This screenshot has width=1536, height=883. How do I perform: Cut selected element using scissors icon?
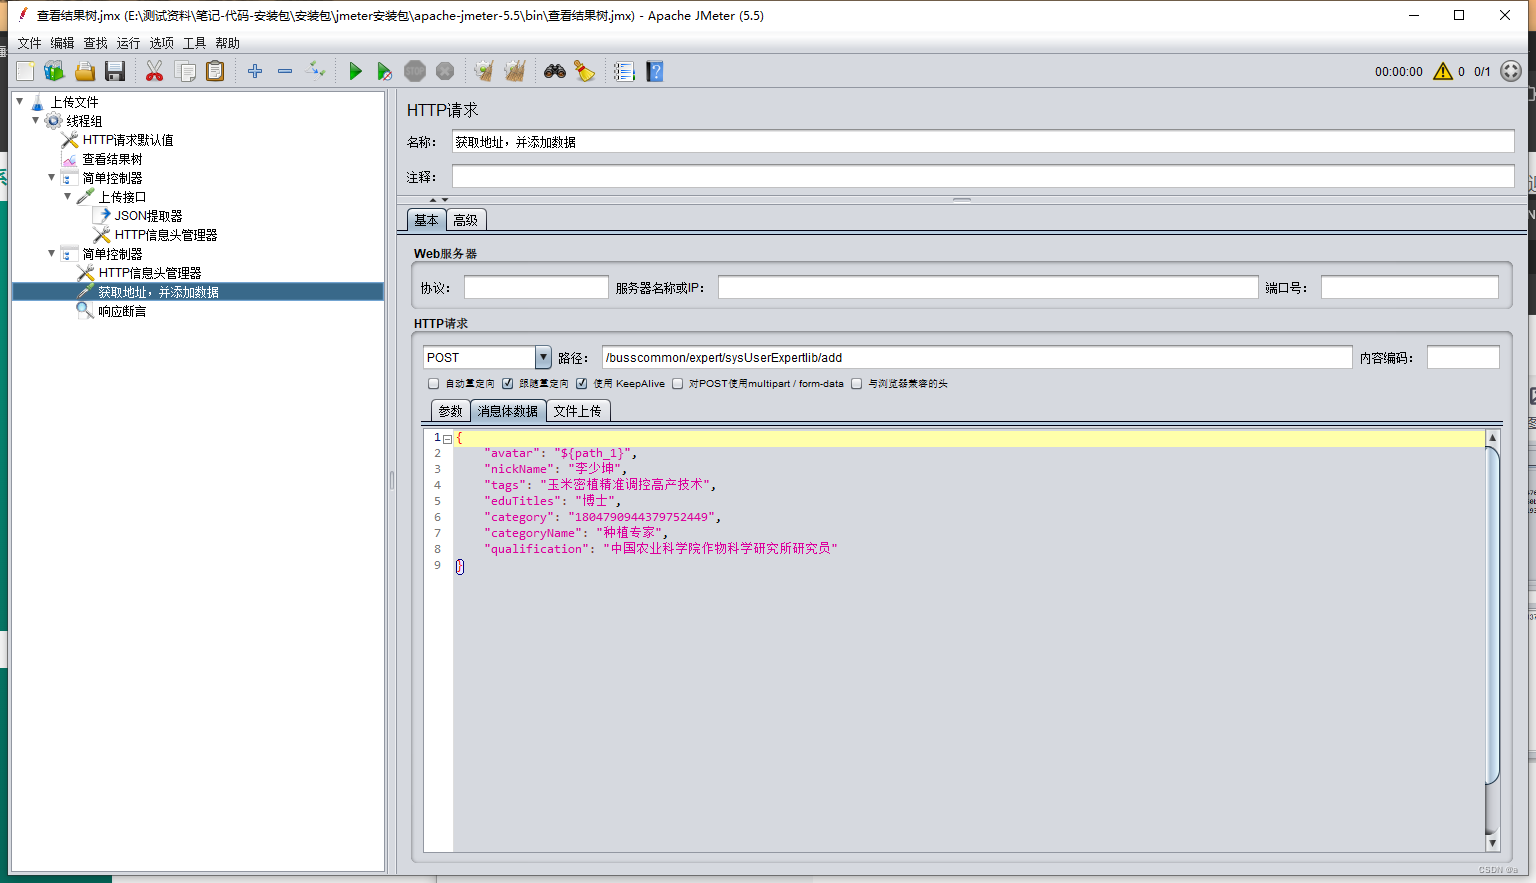point(155,71)
